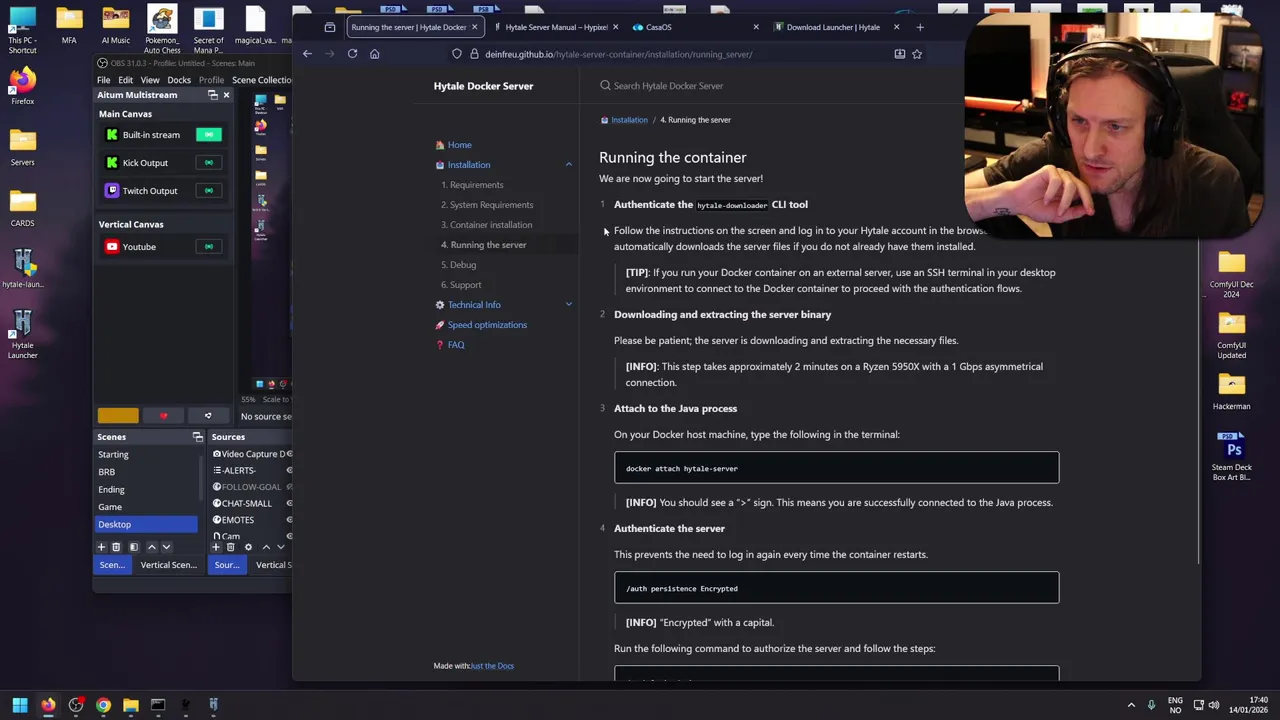
Task: Toggle the Built-in stream output
Action: point(208,135)
